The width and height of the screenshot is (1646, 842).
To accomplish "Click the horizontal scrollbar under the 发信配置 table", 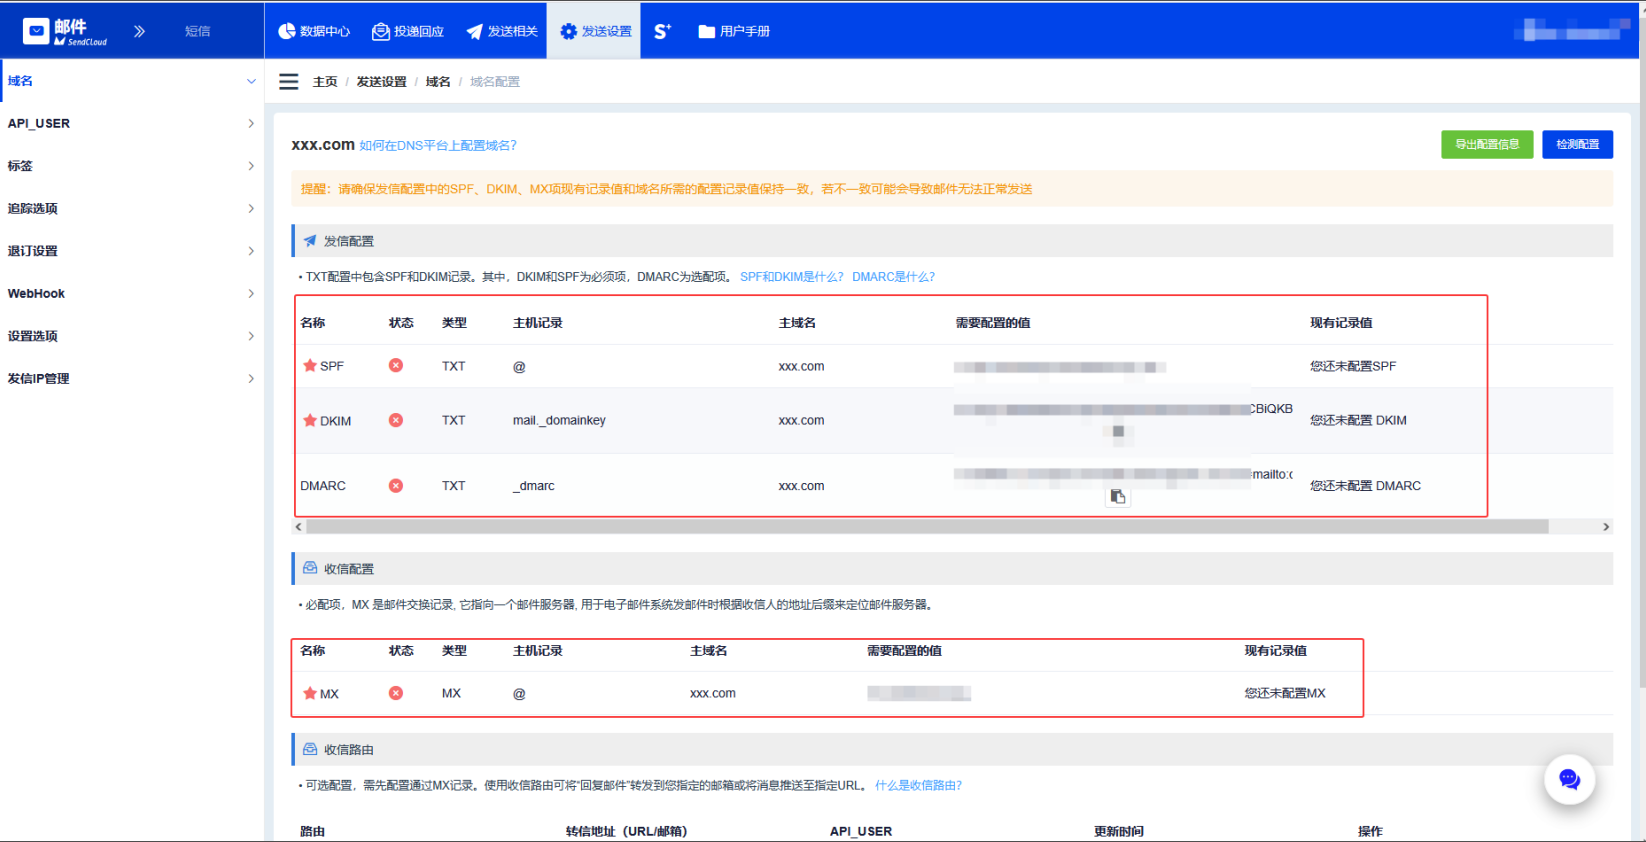I will point(926,527).
